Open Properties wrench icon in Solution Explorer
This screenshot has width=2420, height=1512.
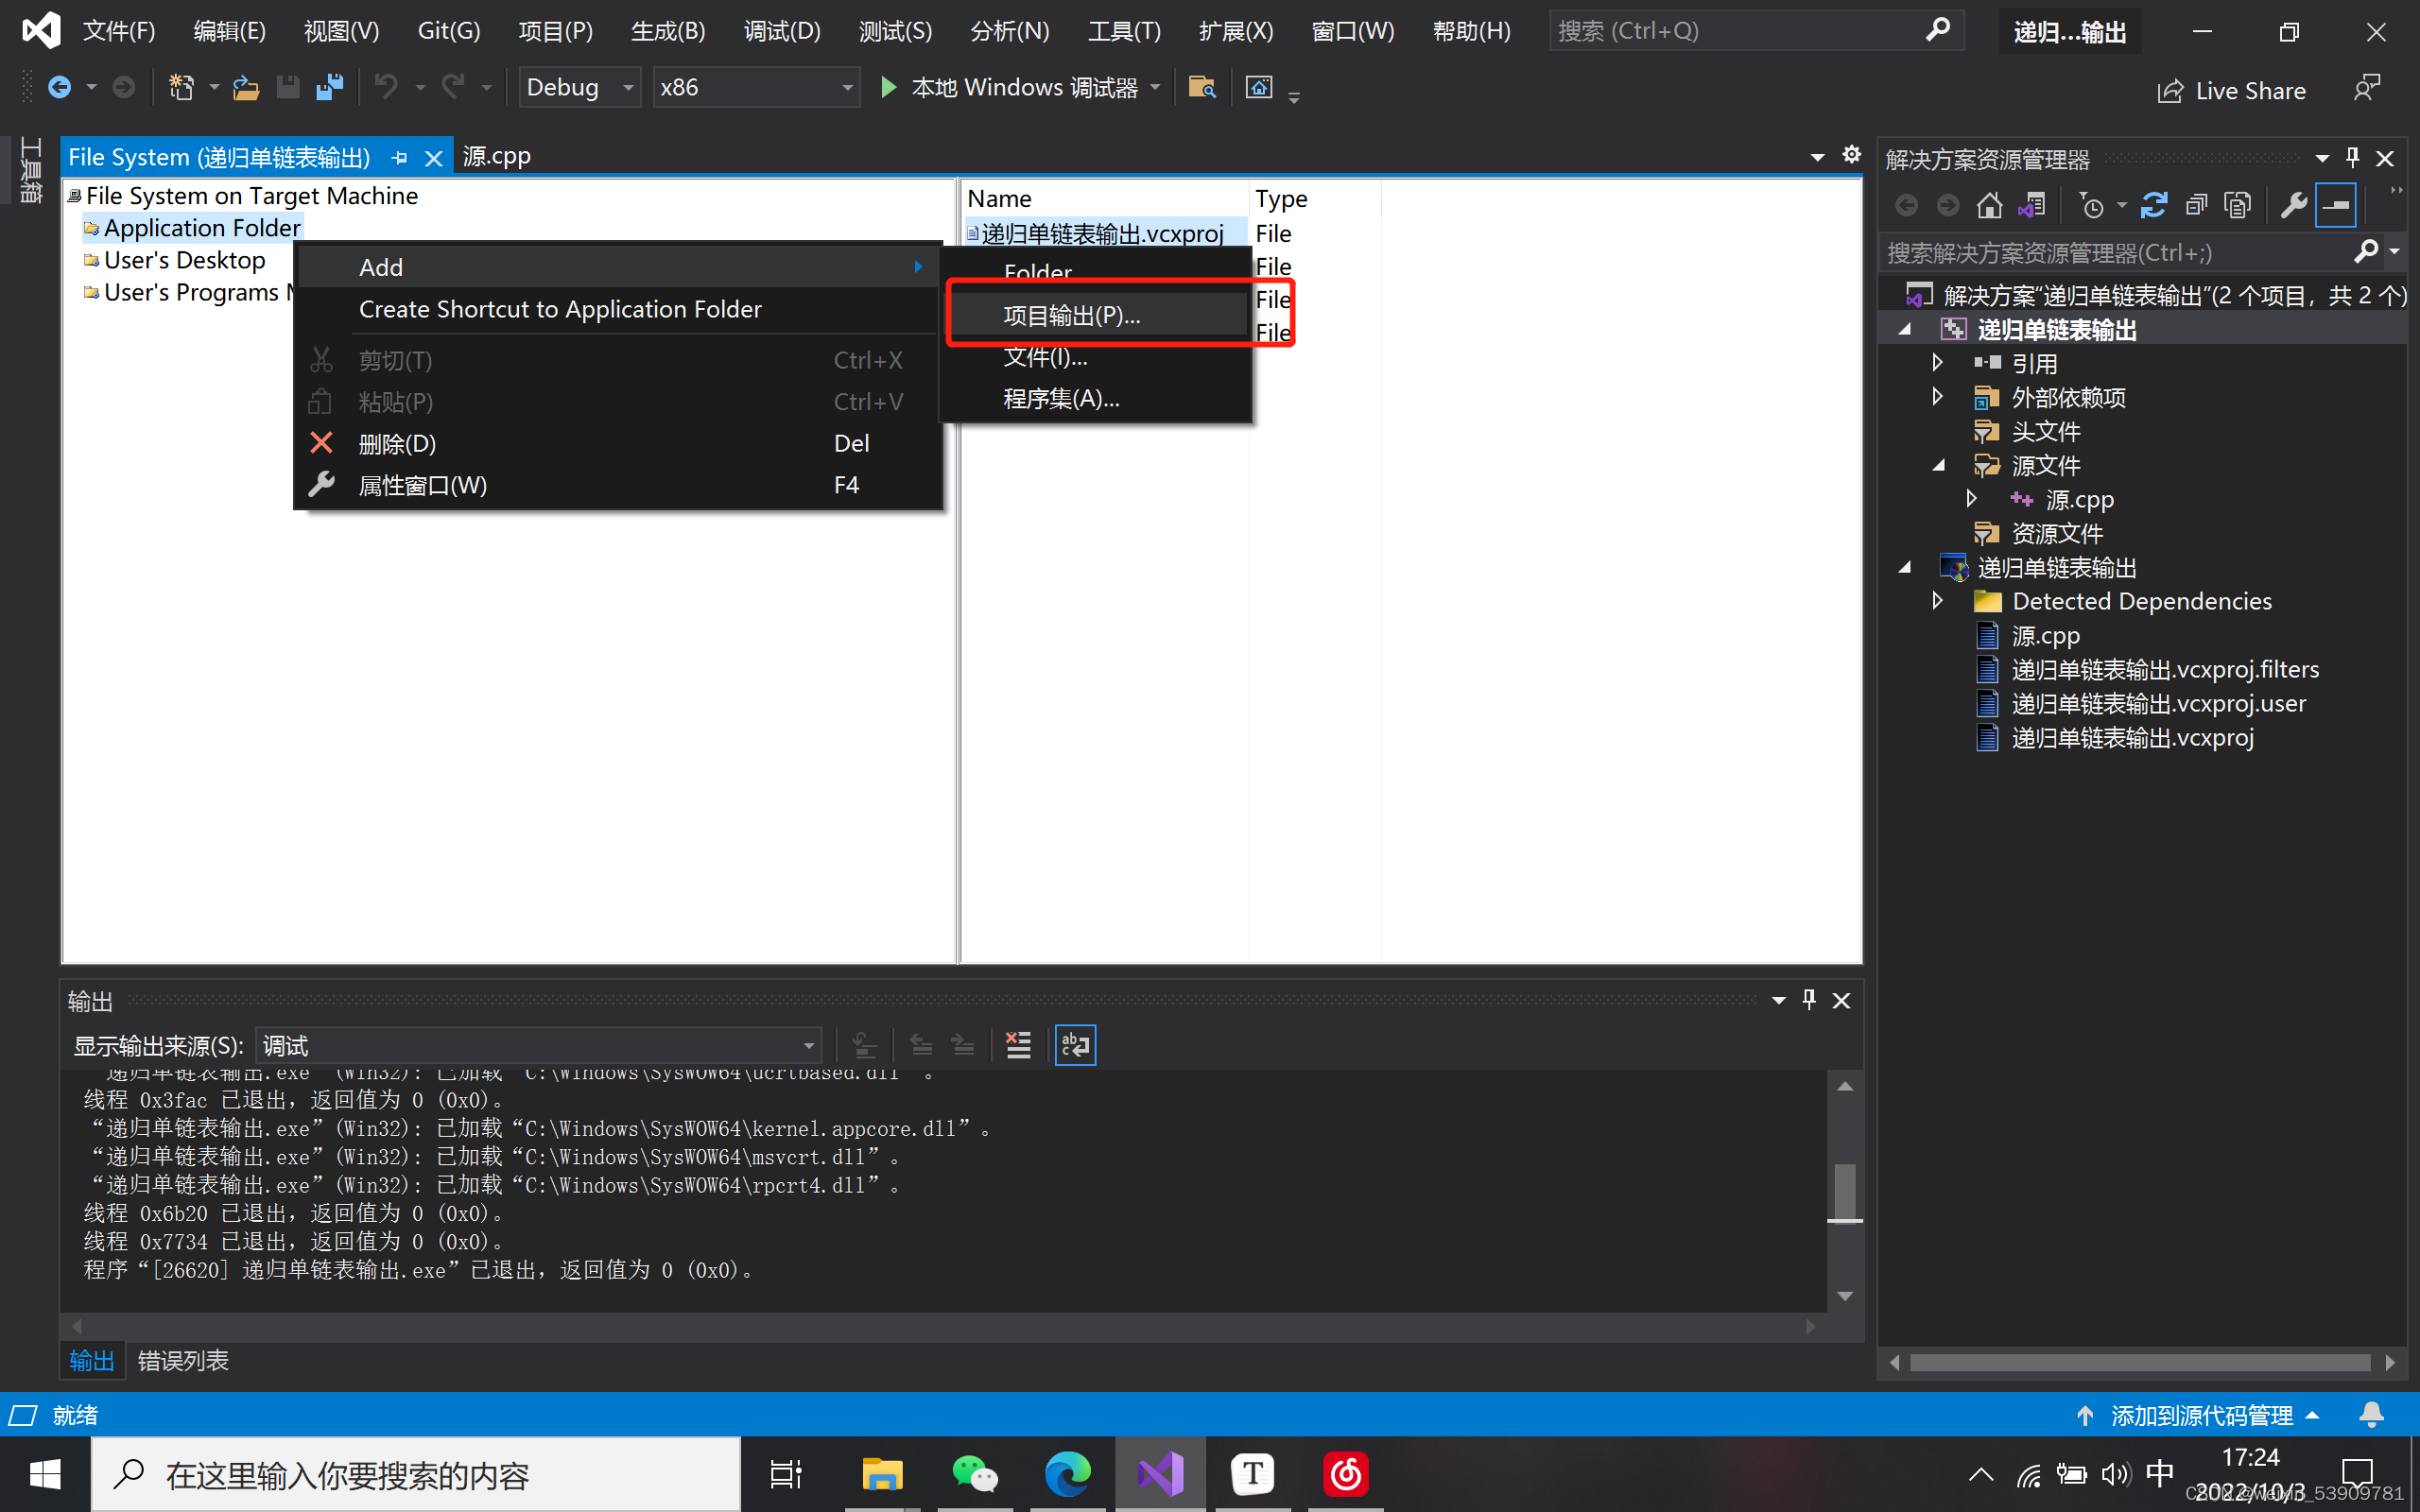tap(2293, 206)
